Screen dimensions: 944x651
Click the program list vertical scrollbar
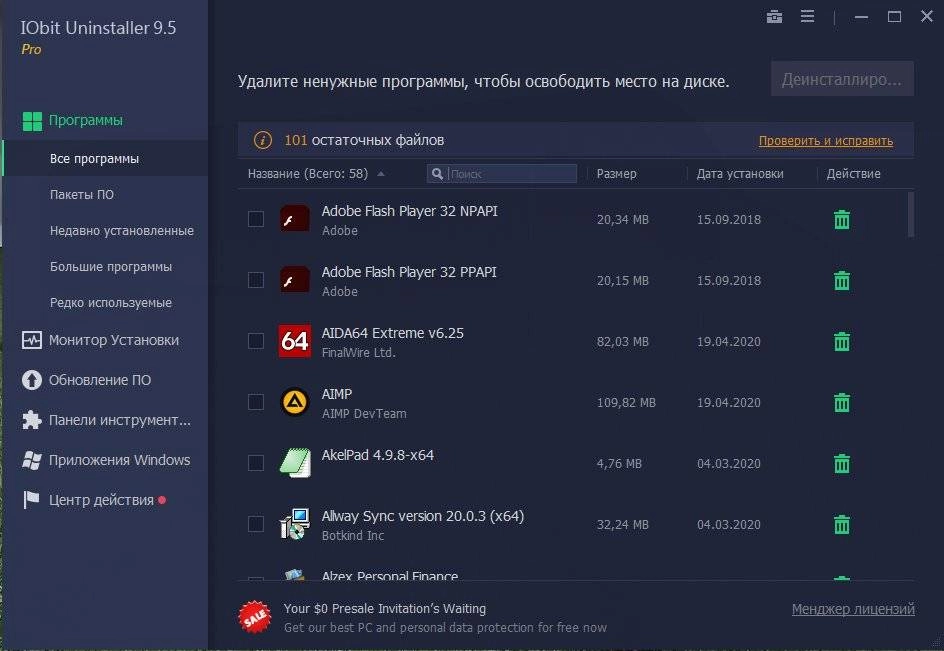(x=911, y=214)
